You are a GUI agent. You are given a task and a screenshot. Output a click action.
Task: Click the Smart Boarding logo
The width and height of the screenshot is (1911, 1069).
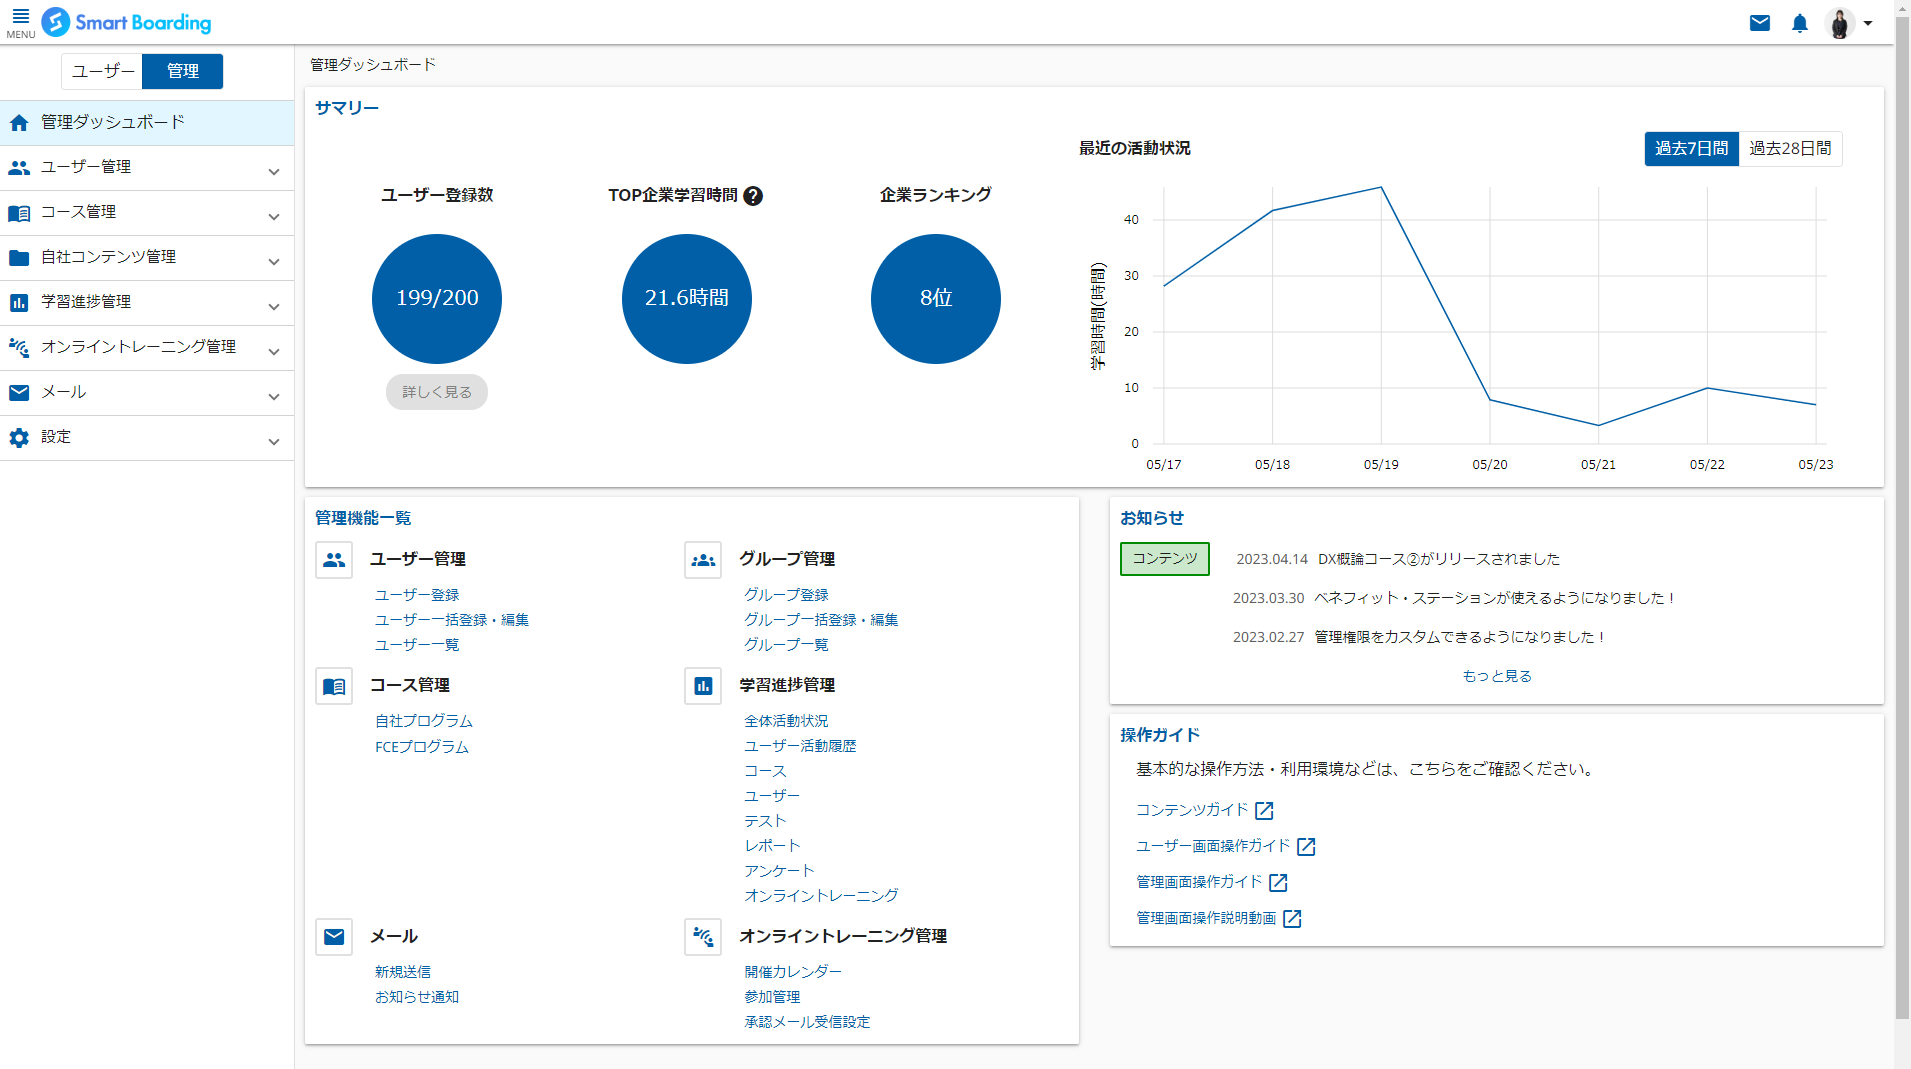pos(127,22)
